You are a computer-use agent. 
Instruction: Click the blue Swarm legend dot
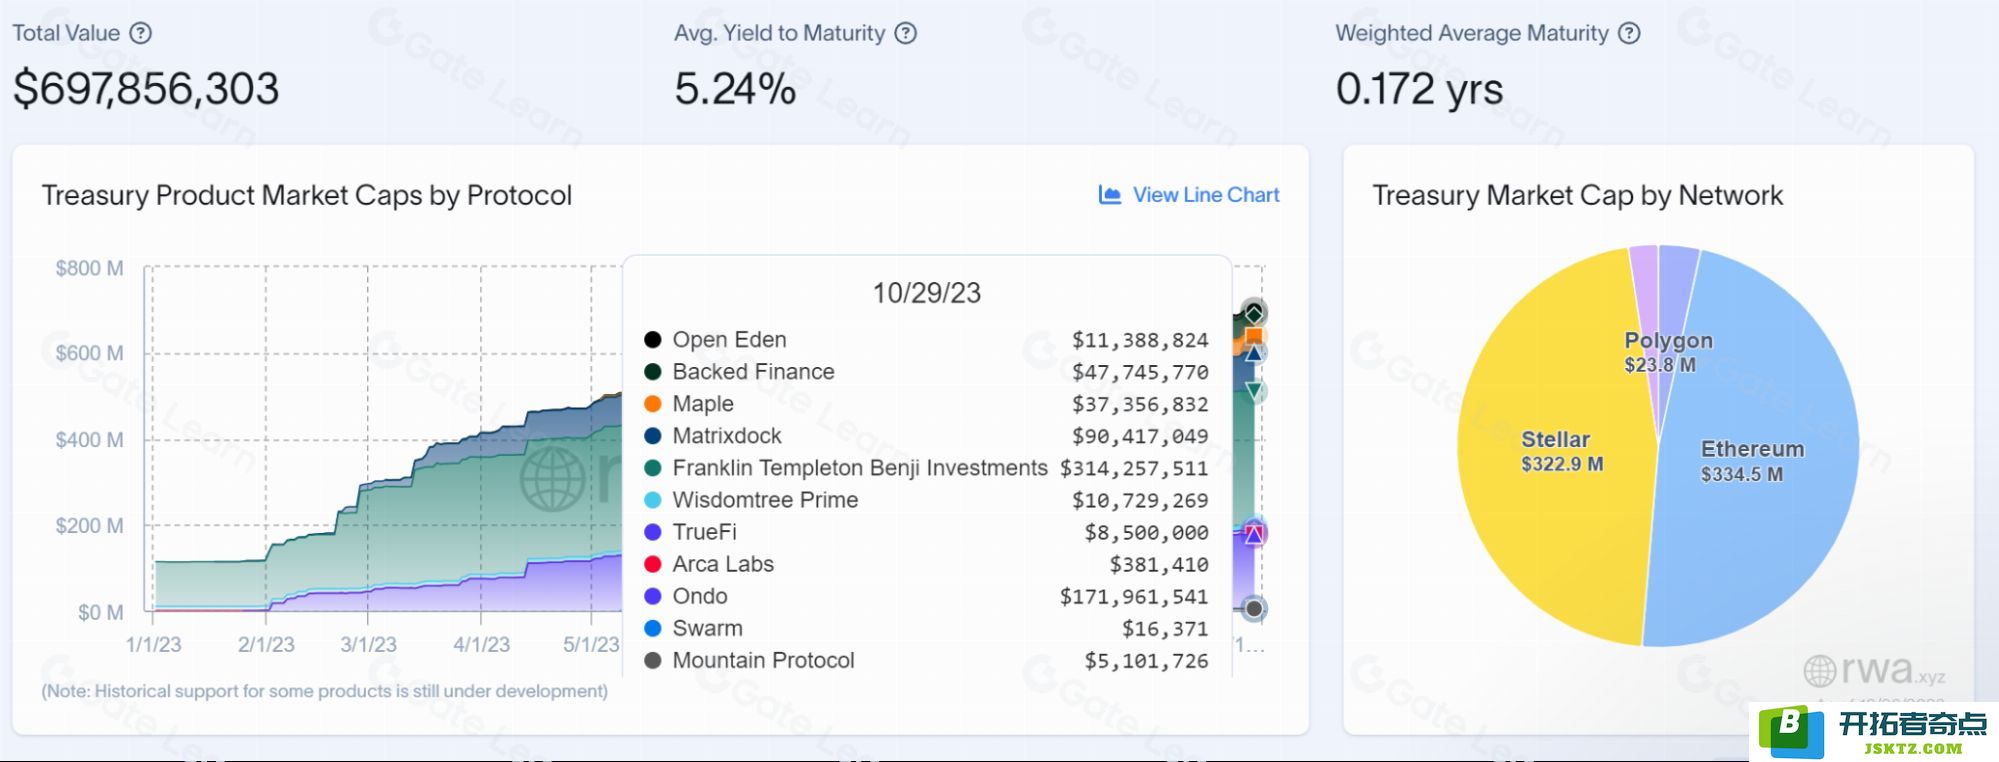point(653,628)
